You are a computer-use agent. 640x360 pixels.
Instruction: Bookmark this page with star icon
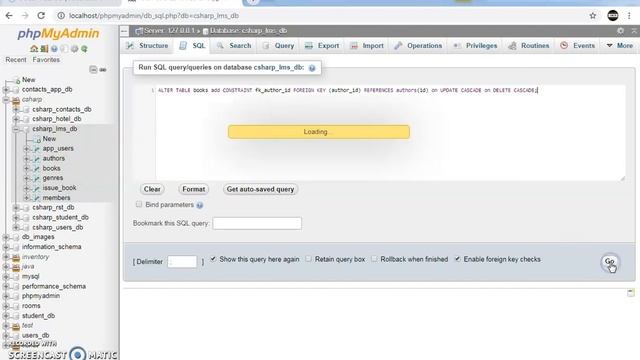click(x=593, y=16)
